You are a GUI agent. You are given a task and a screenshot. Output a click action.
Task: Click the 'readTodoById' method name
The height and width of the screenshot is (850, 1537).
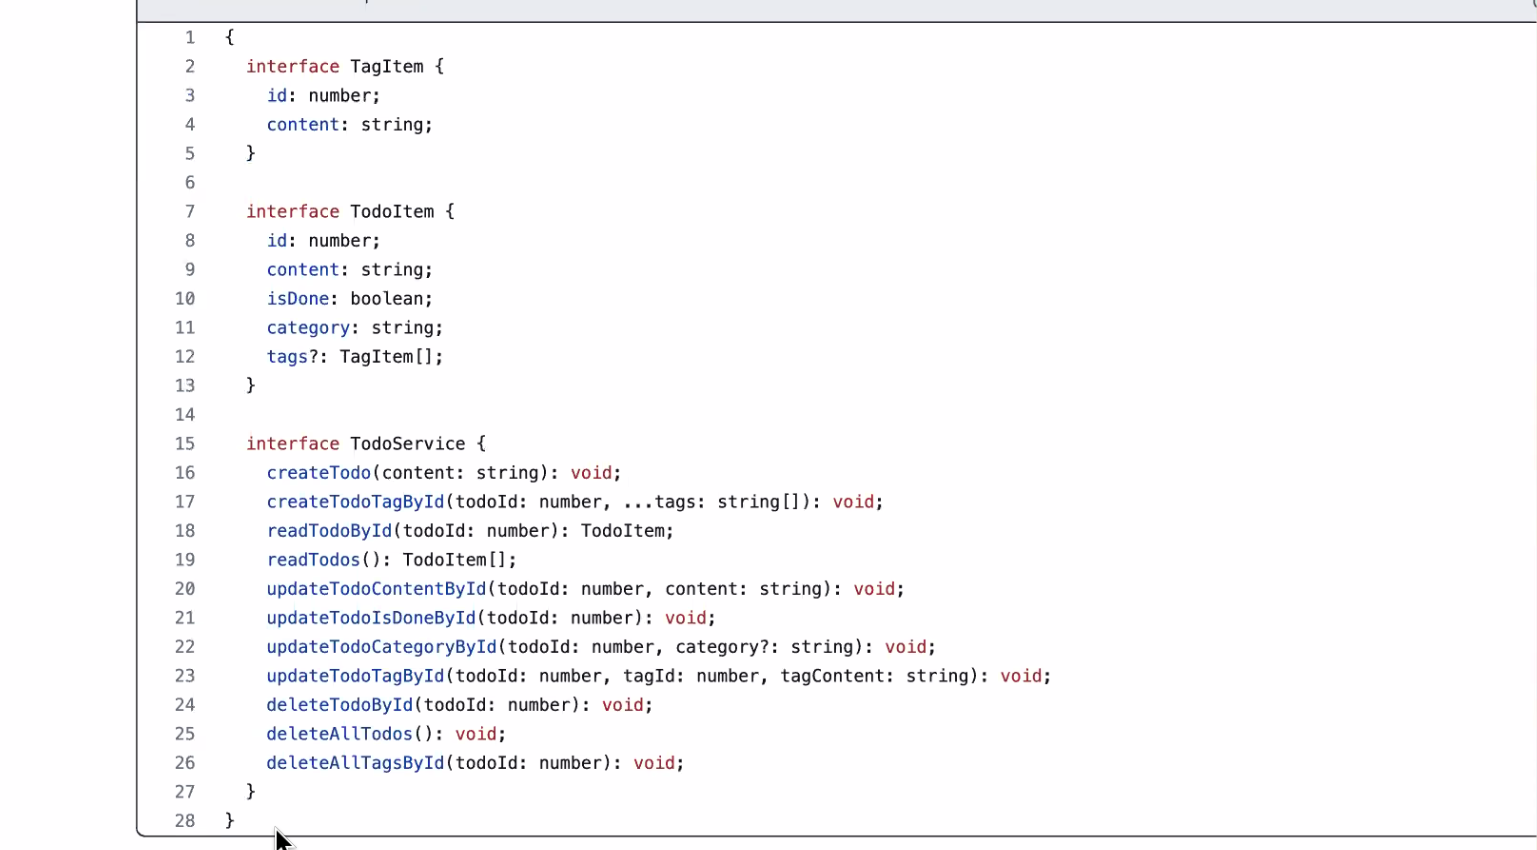(x=329, y=531)
